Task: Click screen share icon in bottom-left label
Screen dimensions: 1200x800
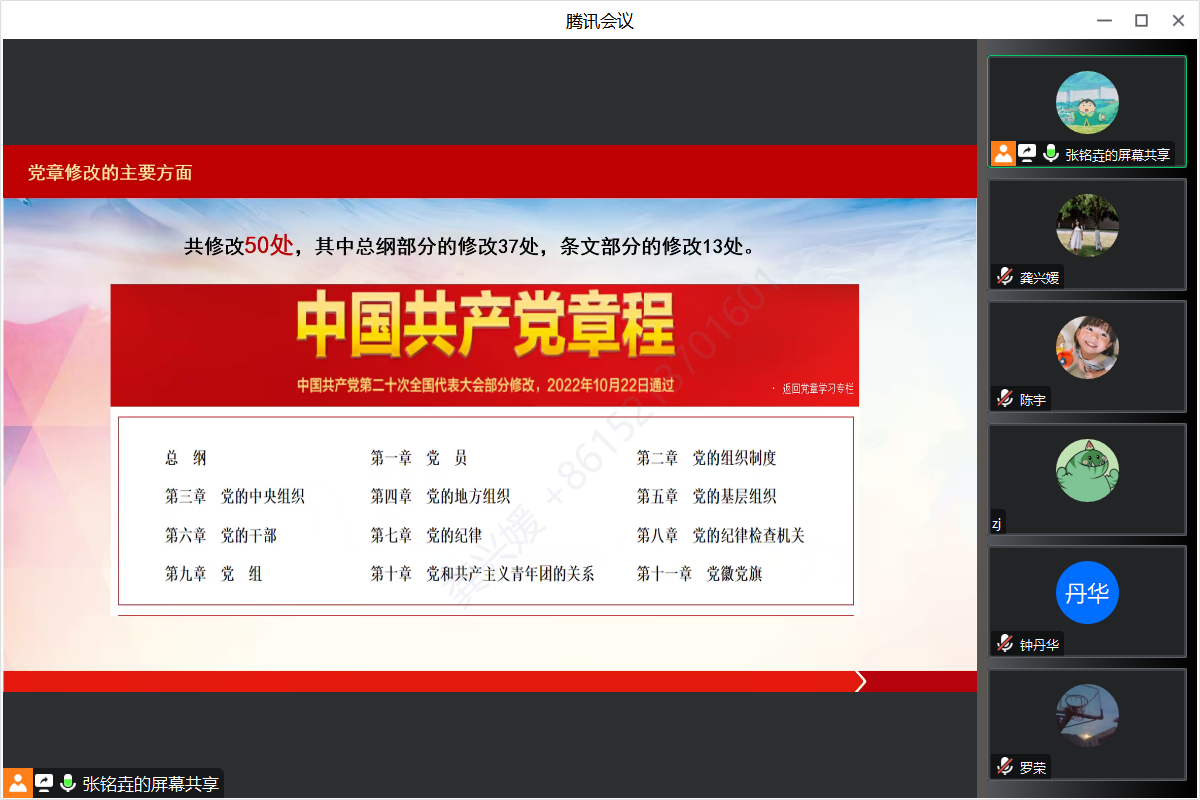Action: pos(44,783)
